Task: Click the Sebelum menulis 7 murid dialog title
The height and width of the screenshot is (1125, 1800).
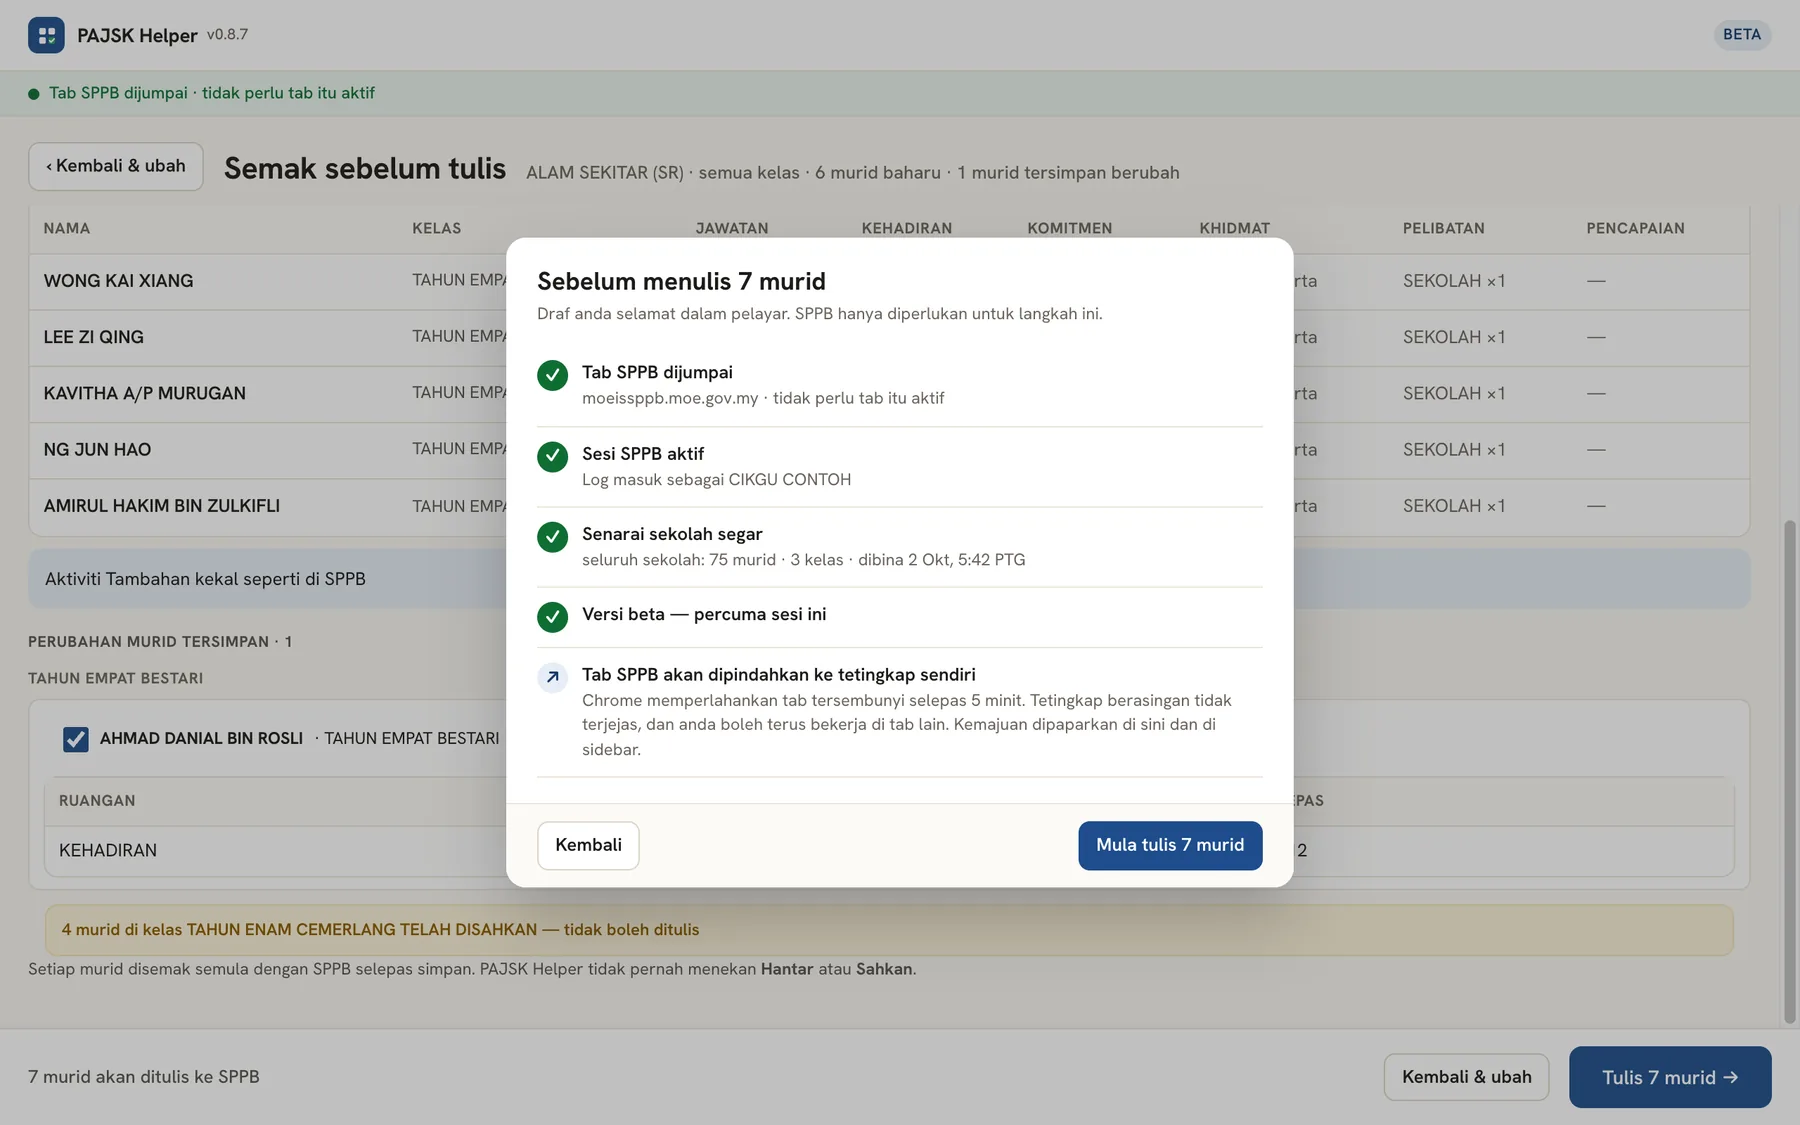Action: 681,281
